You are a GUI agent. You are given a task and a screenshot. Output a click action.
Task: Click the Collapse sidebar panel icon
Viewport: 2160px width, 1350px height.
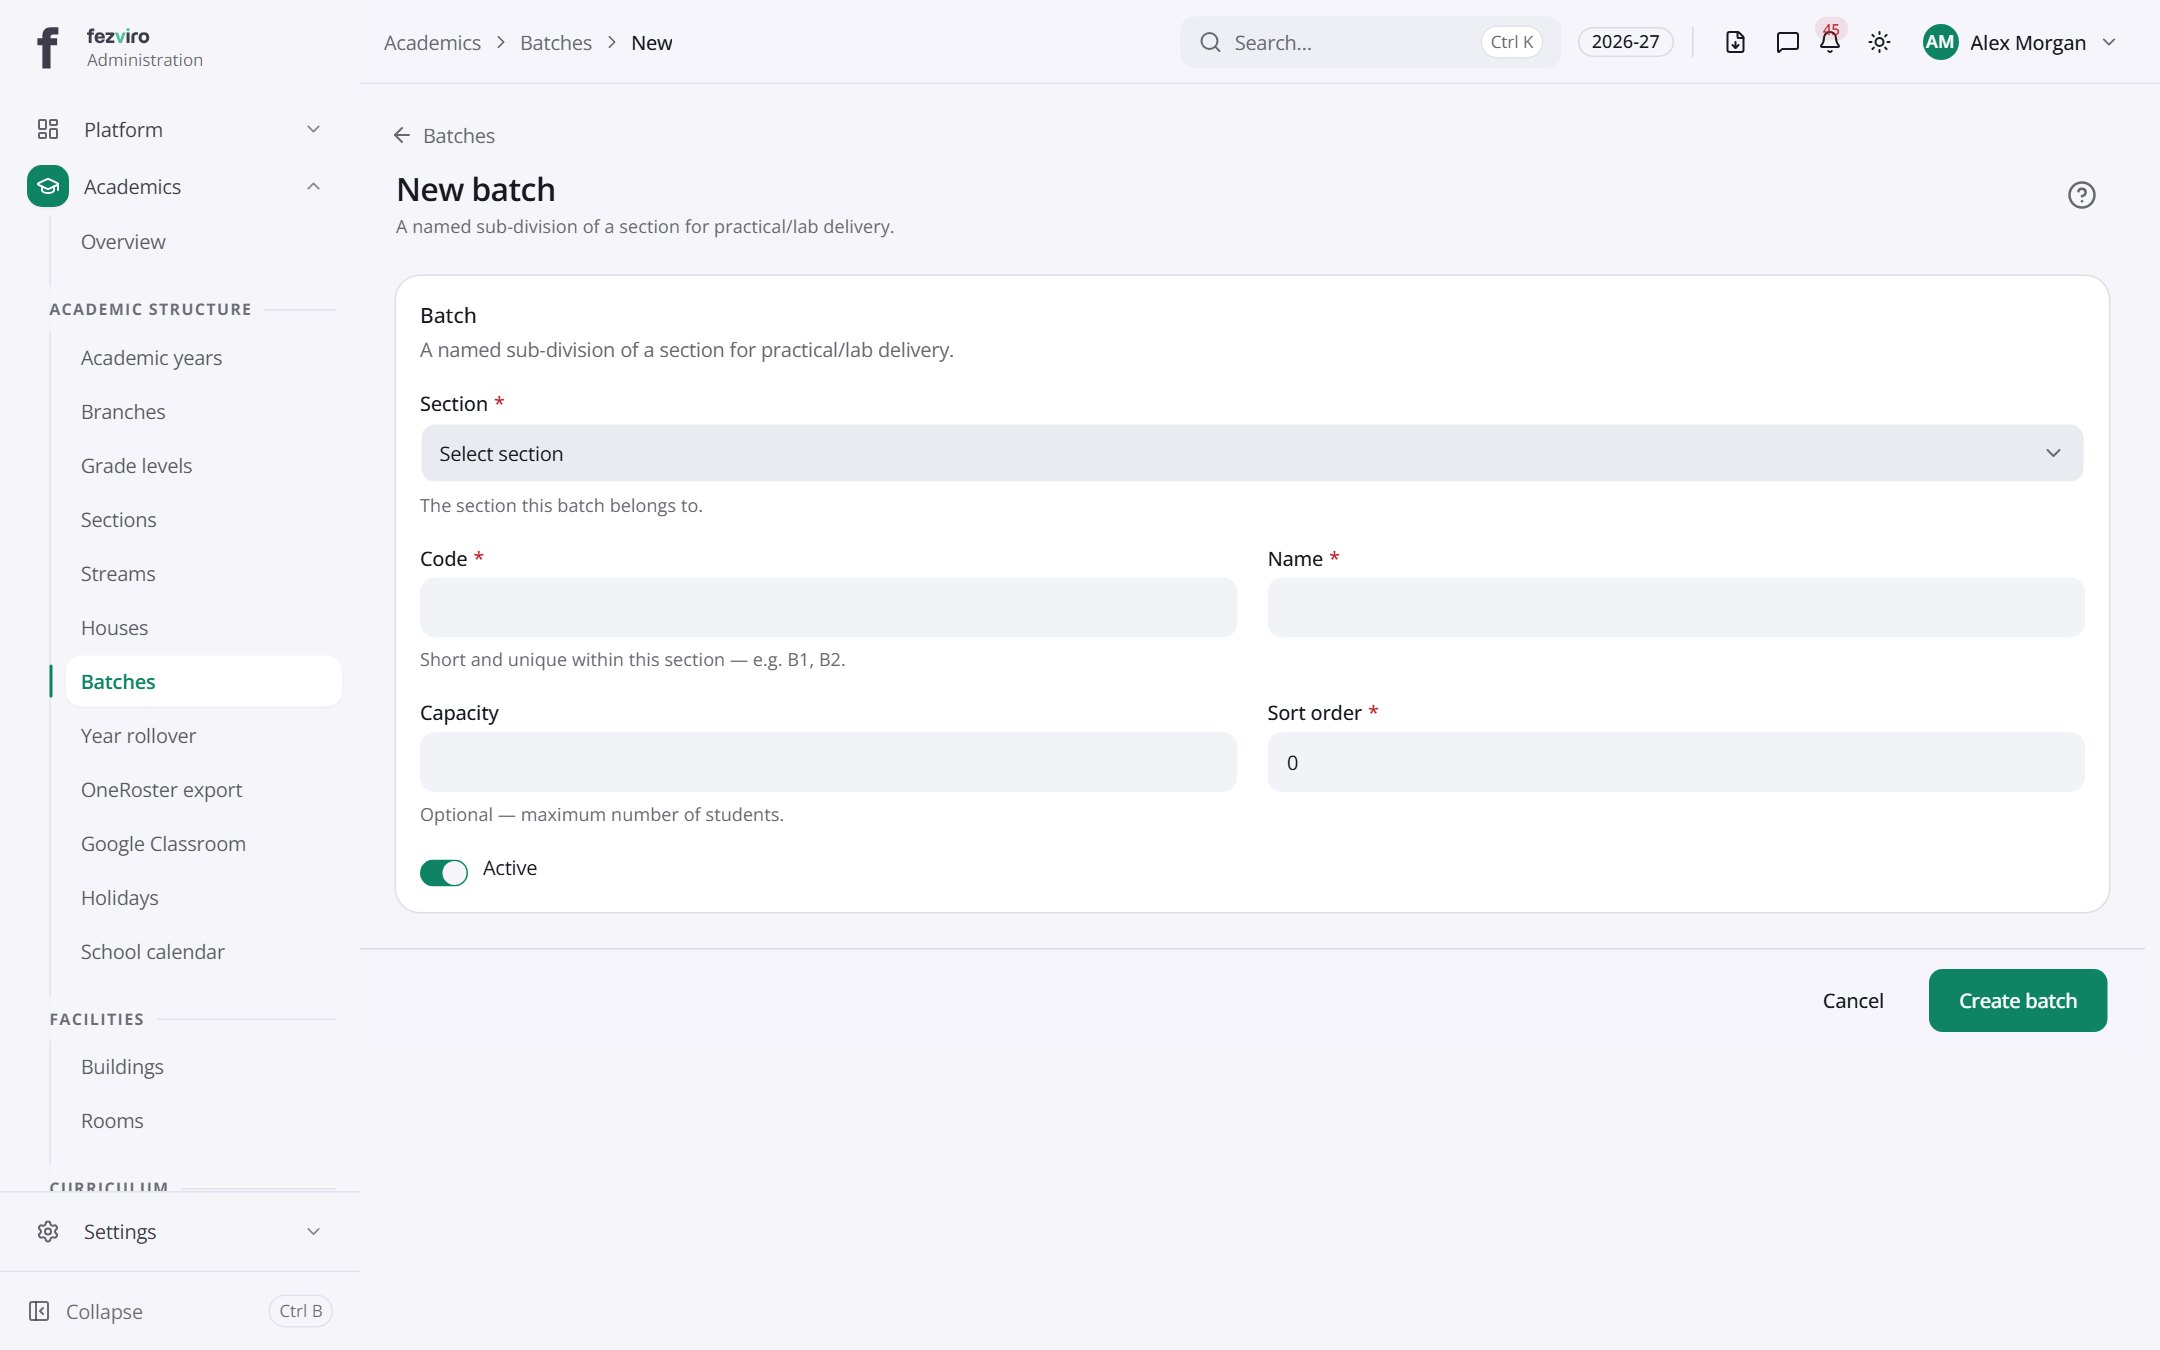[x=39, y=1311]
